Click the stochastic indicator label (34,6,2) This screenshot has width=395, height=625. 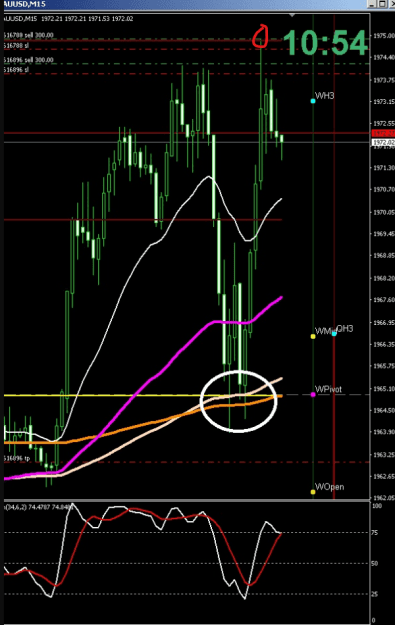(x=39, y=507)
